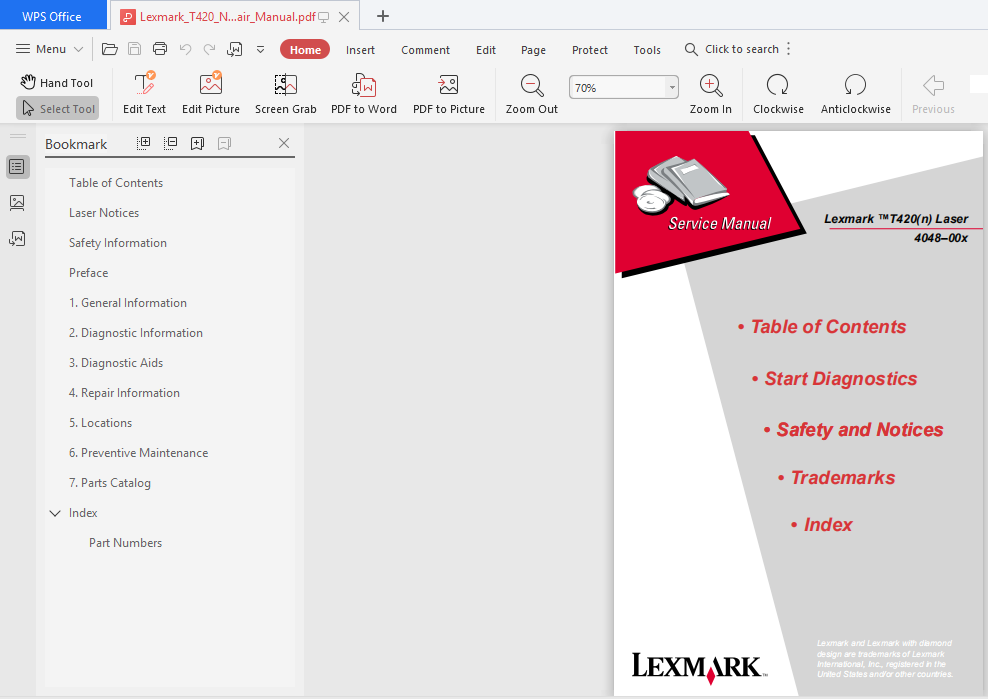This screenshot has height=699, width=988.
Task: Jump to Safety Information bookmark
Action: coord(118,243)
